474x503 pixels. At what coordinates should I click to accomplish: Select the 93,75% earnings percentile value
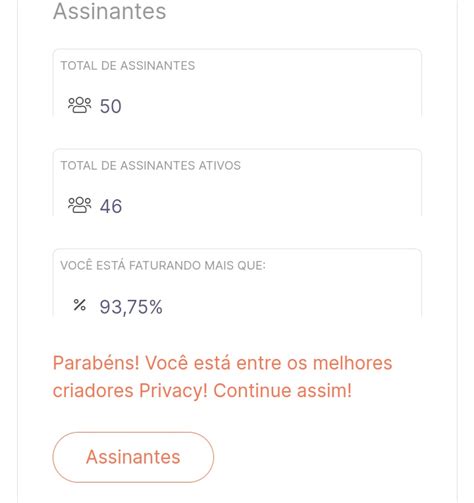pos(131,307)
